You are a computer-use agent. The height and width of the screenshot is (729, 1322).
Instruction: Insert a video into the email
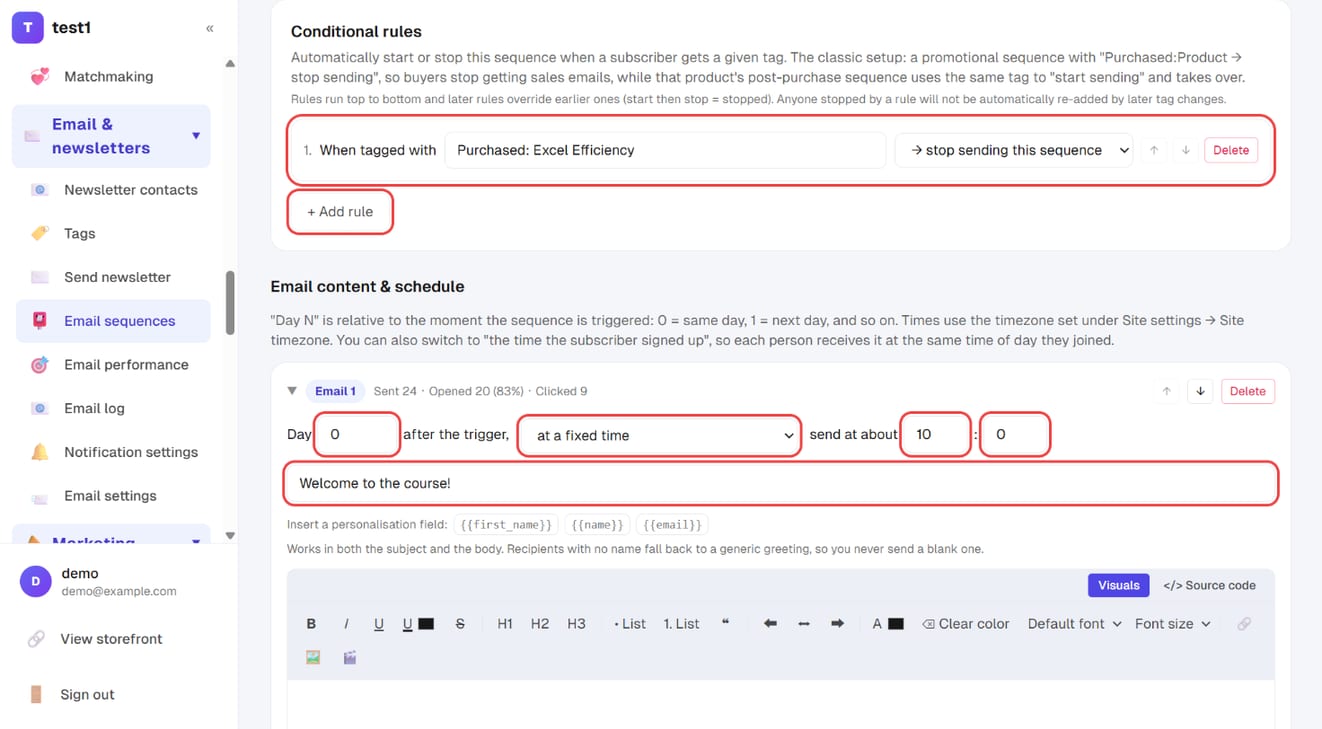(349, 658)
